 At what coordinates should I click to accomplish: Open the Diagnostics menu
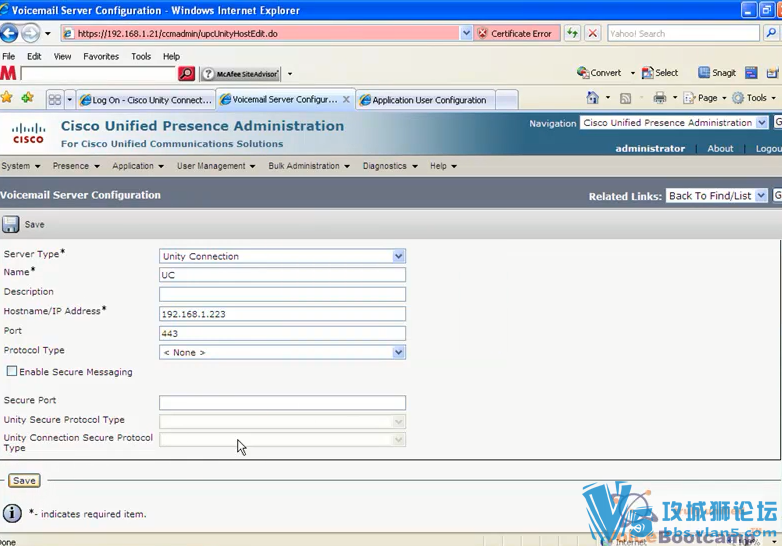coord(390,166)
